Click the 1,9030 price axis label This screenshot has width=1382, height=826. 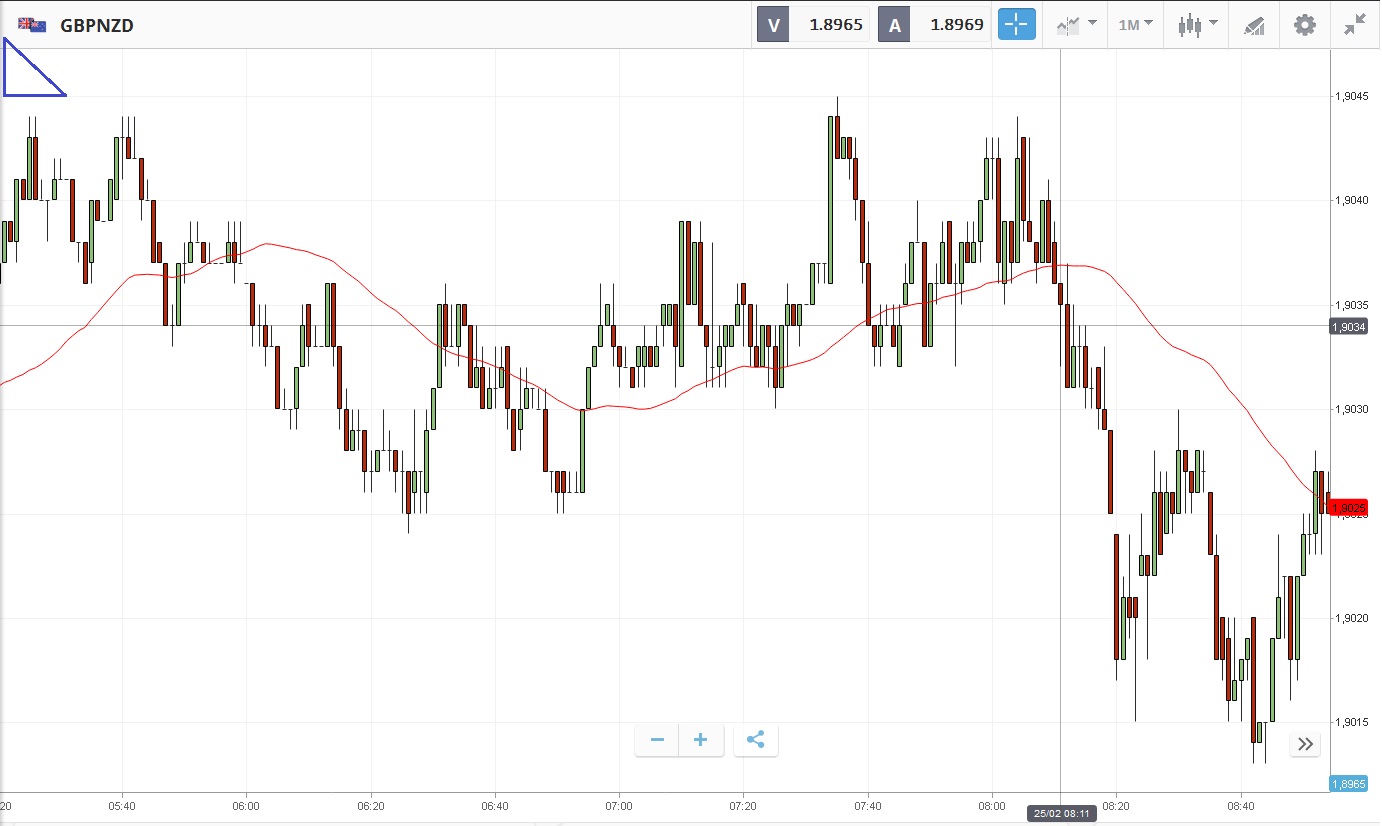pyautogui.click(x=1351, y=409)
